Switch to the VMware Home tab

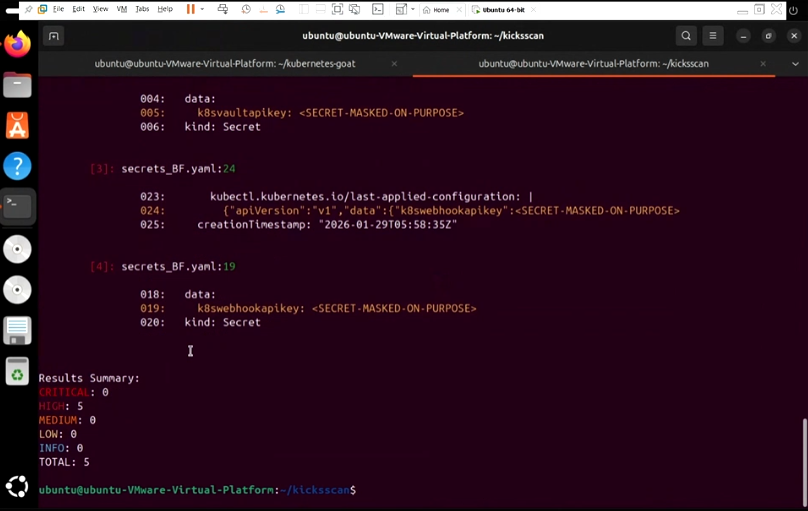436,10
